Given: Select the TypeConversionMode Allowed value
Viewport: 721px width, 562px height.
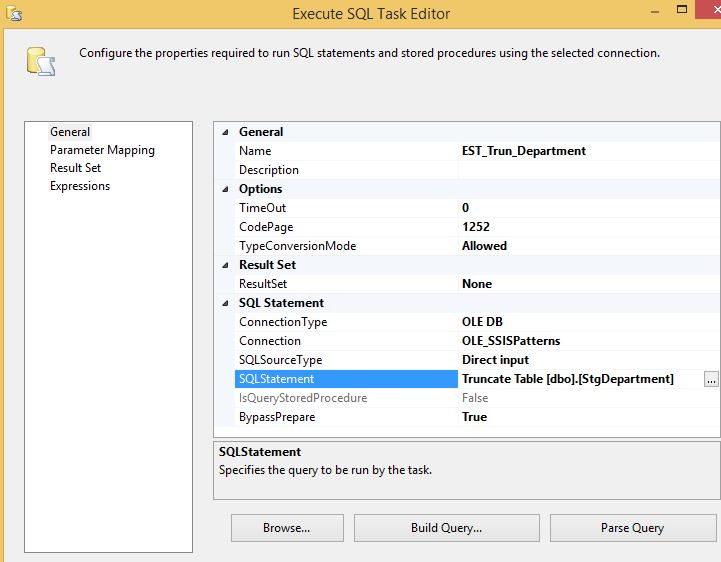Looking at the screenshot, I should (x=587, y=246).
